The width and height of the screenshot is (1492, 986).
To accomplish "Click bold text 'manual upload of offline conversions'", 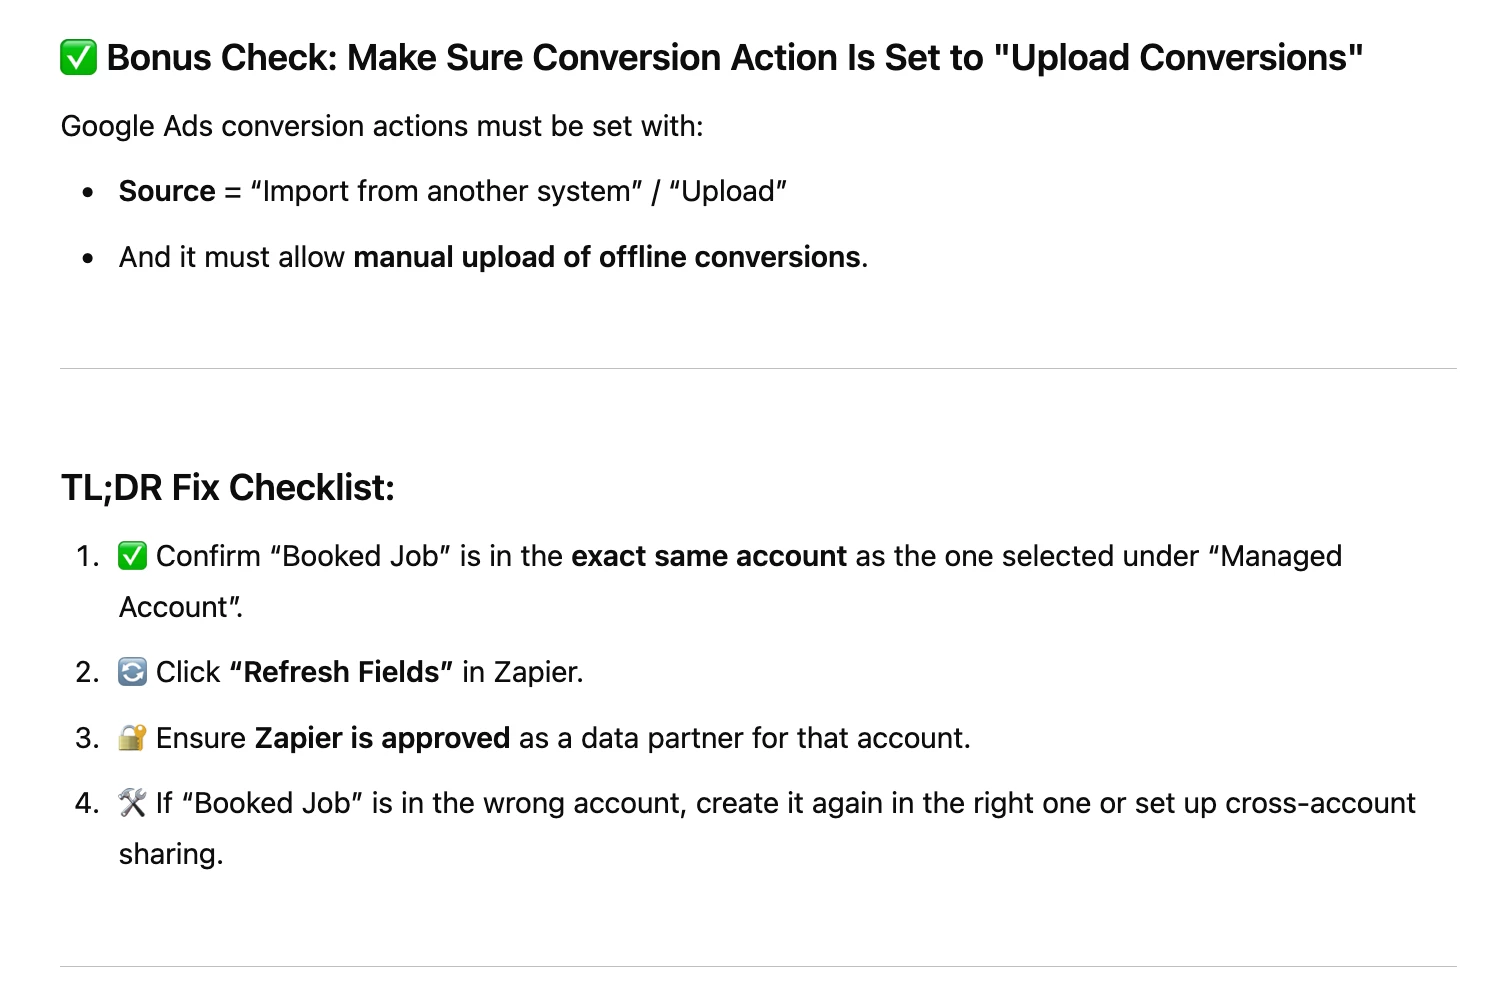I will (607, 257).
